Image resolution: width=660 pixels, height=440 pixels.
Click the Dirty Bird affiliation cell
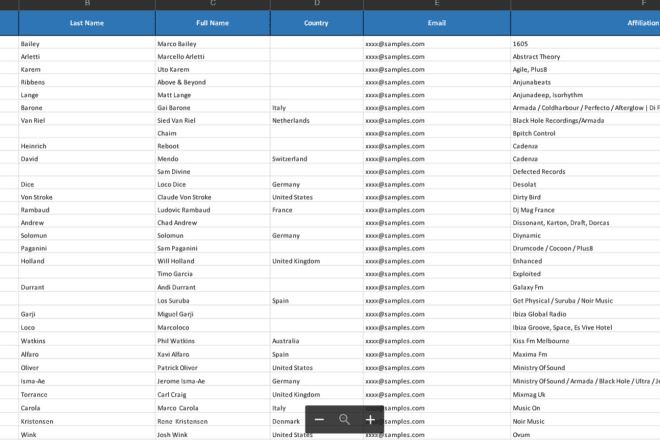[585, 197]
